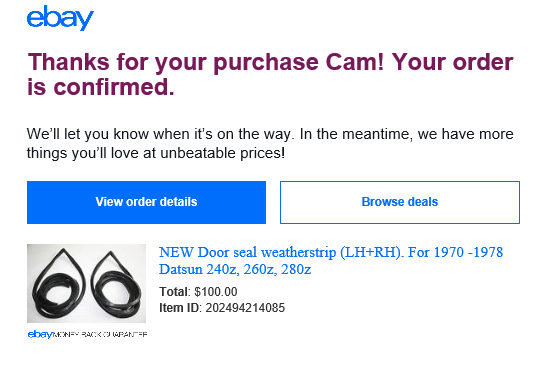Screen dimensions: 558x366
Task: Click the bold 'Total:' label
Action: (175, 292)
